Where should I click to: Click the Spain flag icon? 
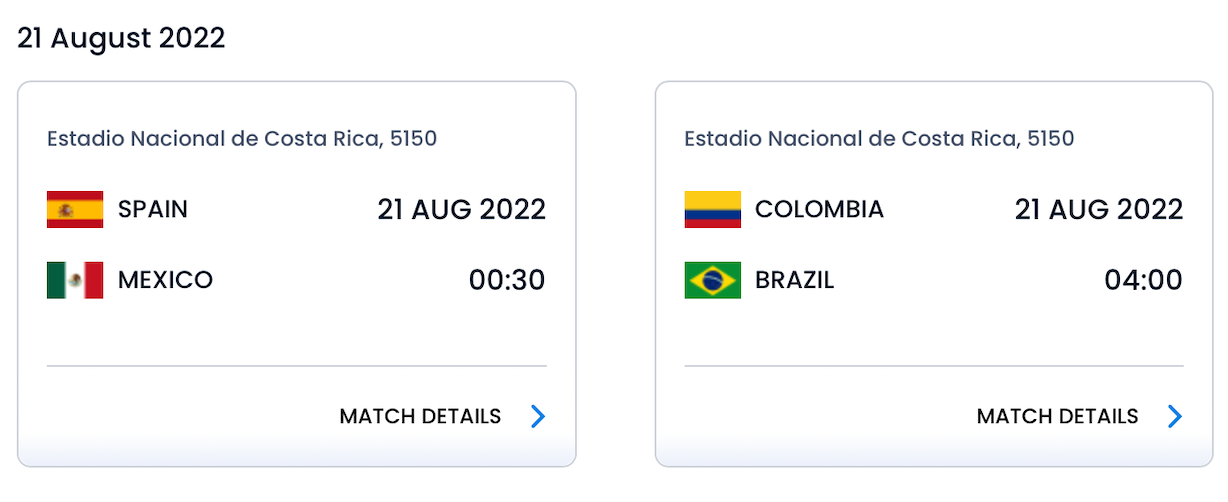click(x=75, y=210)
